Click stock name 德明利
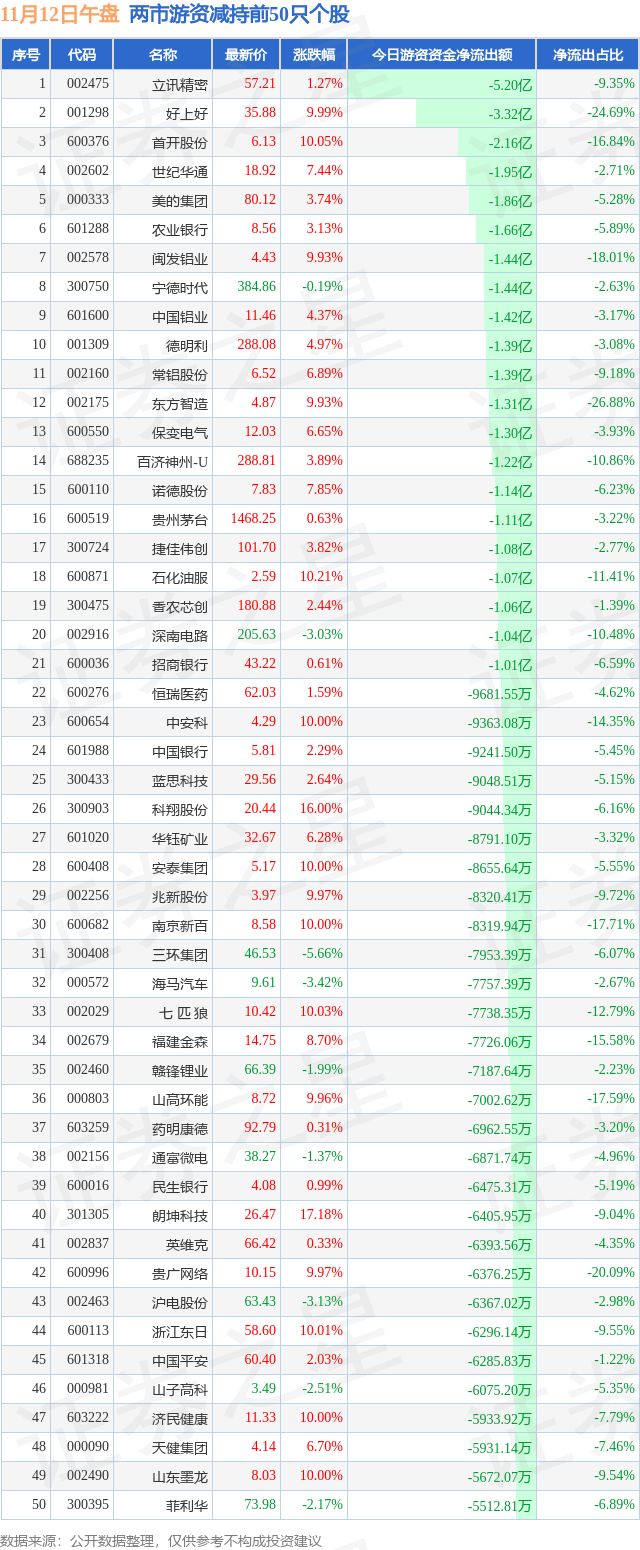The image size is (640, 1550). [187, 346]
